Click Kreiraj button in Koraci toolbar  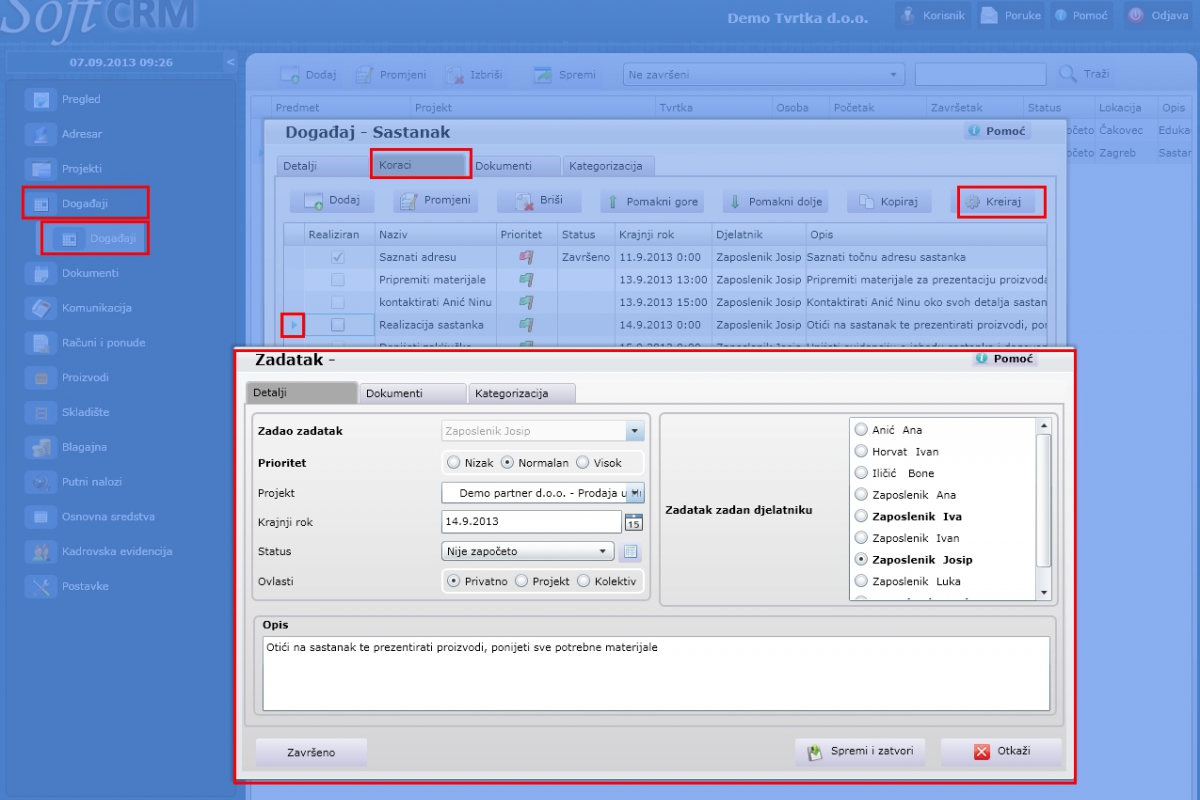(x=1002, y=202)
